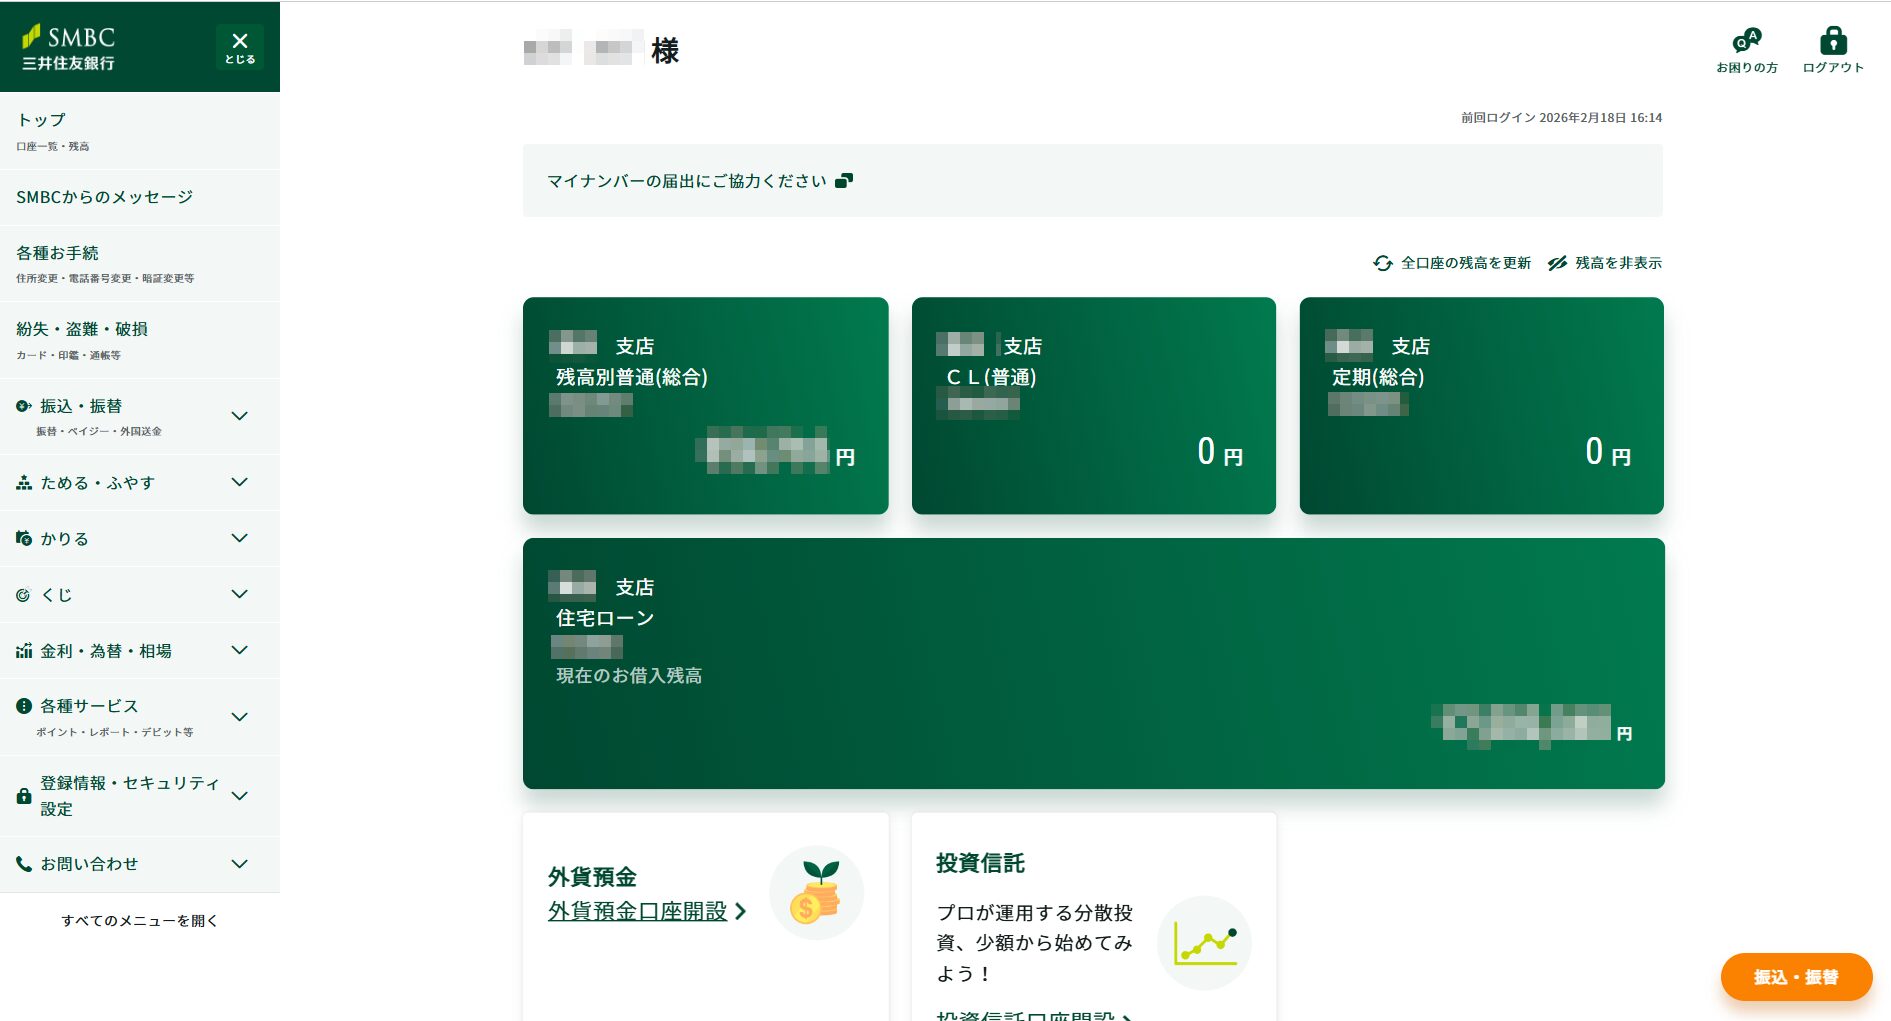Viewport: 1891px width, 1021px height.
Task: Expand the ためる・ふやす menu section
Action: click(x=239, y=482)
